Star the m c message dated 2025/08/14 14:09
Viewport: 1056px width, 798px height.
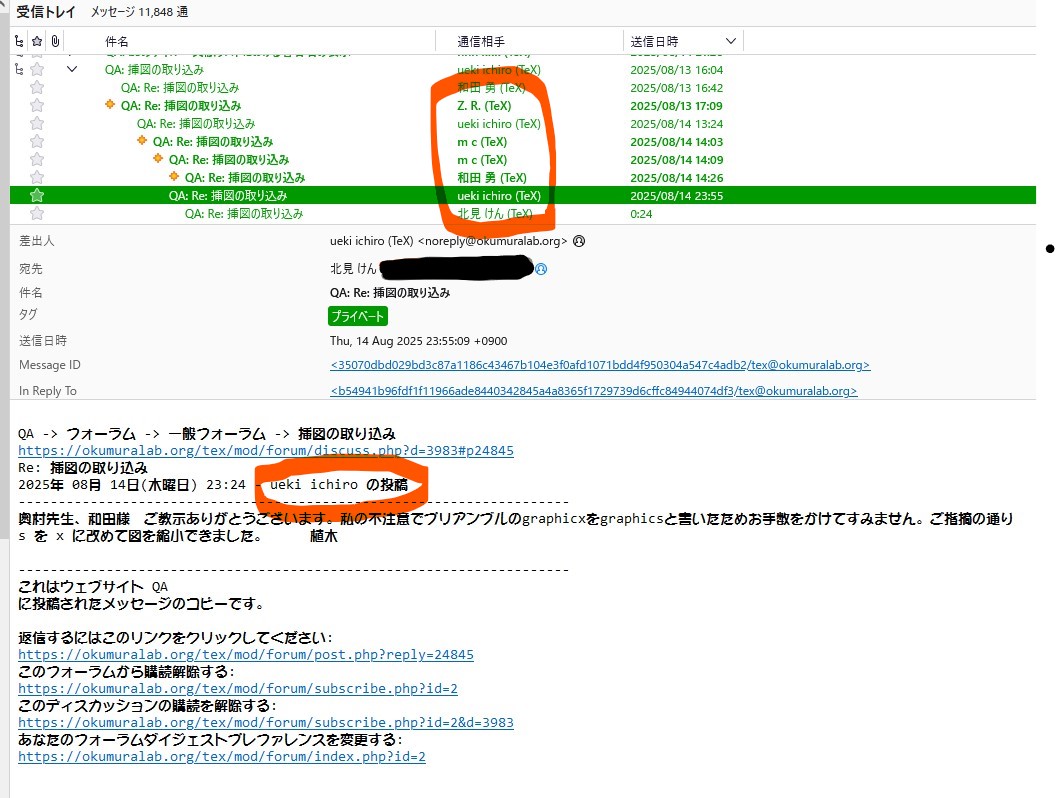pos(37,160)
